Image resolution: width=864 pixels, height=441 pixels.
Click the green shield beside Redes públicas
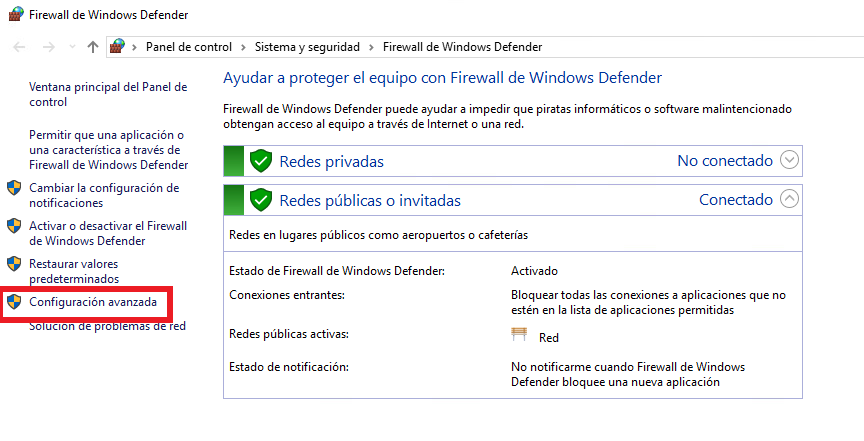261,200
